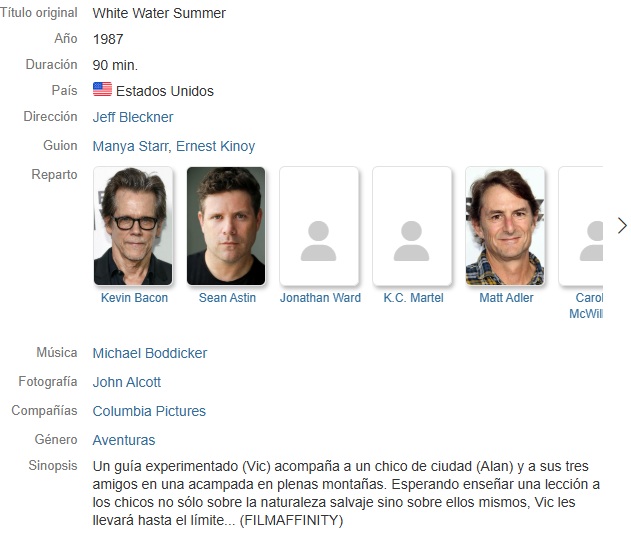
Task: Open Ernest Kinoy writer link
Action: [215, 146]
